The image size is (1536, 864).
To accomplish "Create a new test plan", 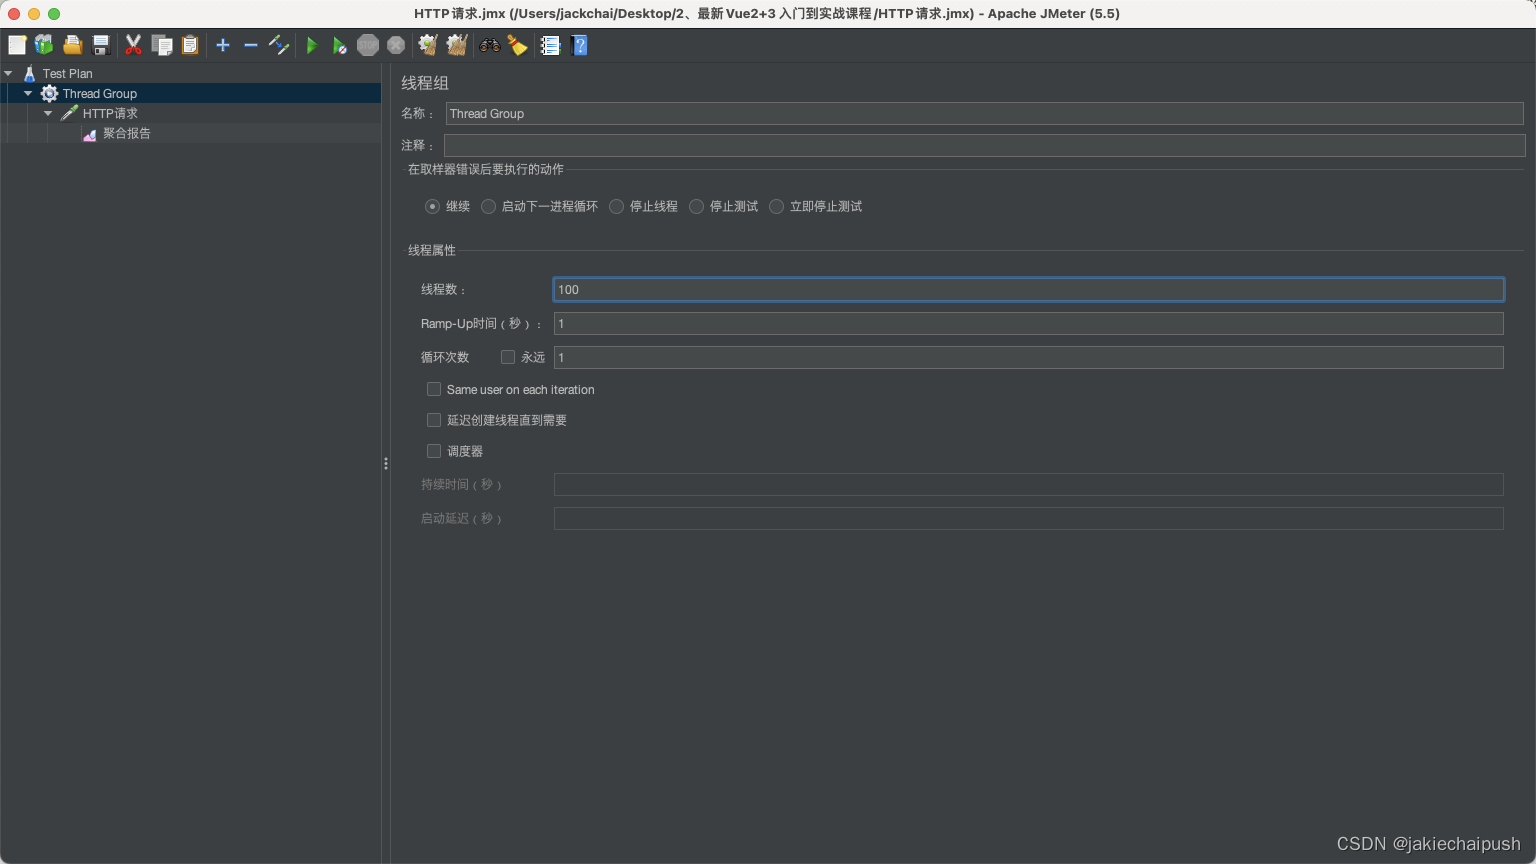I will (x=17, y=45).
